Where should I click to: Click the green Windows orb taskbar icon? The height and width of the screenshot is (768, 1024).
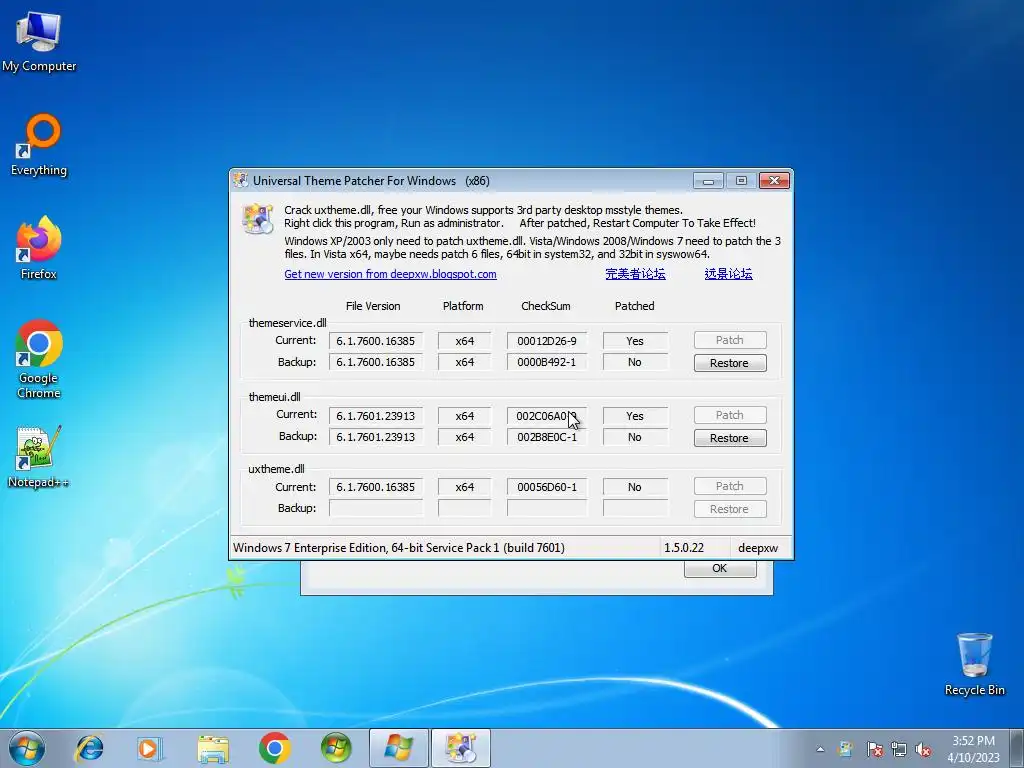336,748
